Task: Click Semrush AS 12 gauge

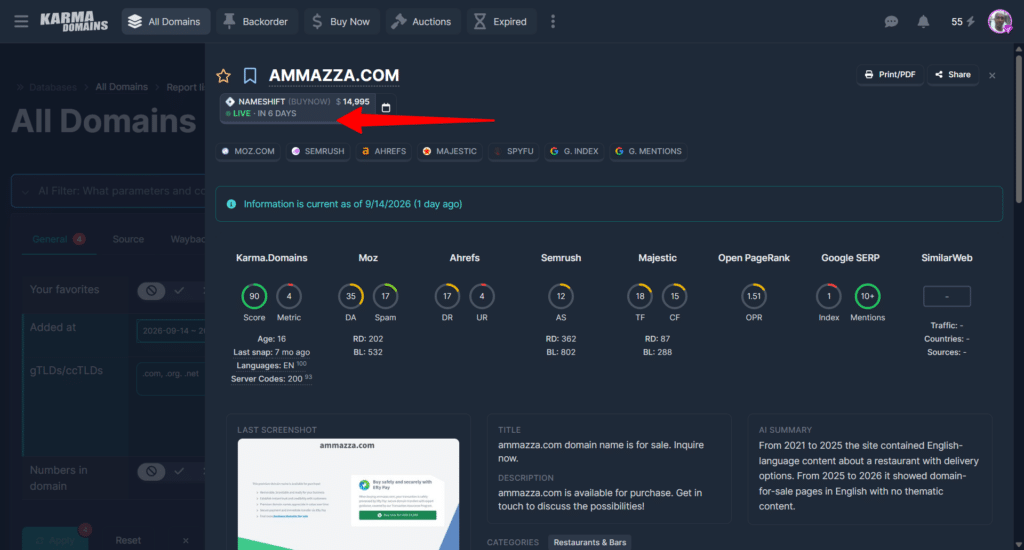Action: point(561,297)
